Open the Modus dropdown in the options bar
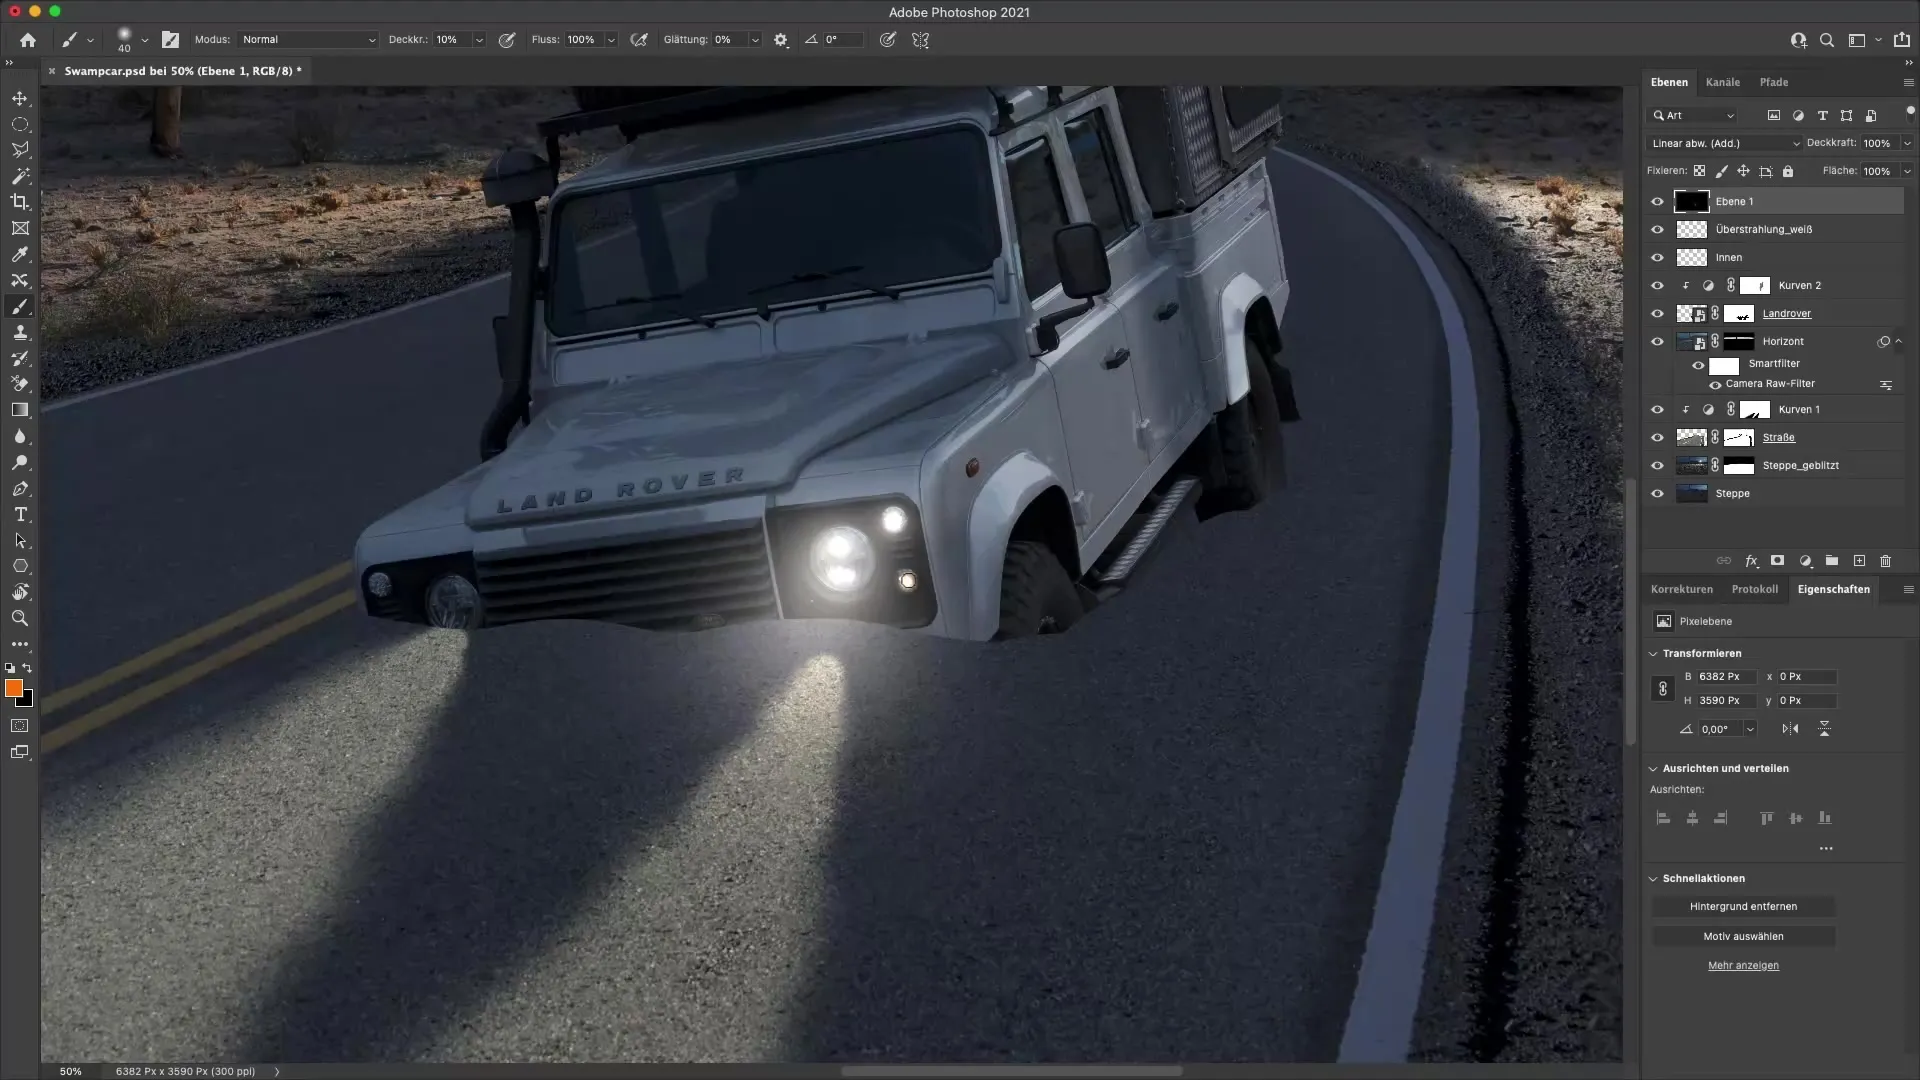The width and height of the screenshot is (1920, 1080). (x=307, y=39)
